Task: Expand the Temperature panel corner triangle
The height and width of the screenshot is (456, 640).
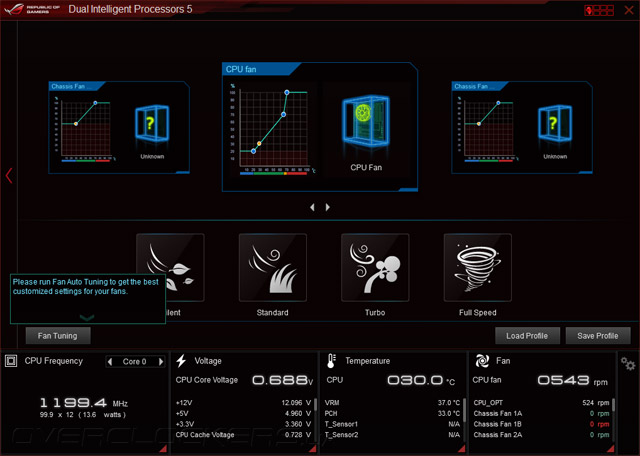Action: 462,449
